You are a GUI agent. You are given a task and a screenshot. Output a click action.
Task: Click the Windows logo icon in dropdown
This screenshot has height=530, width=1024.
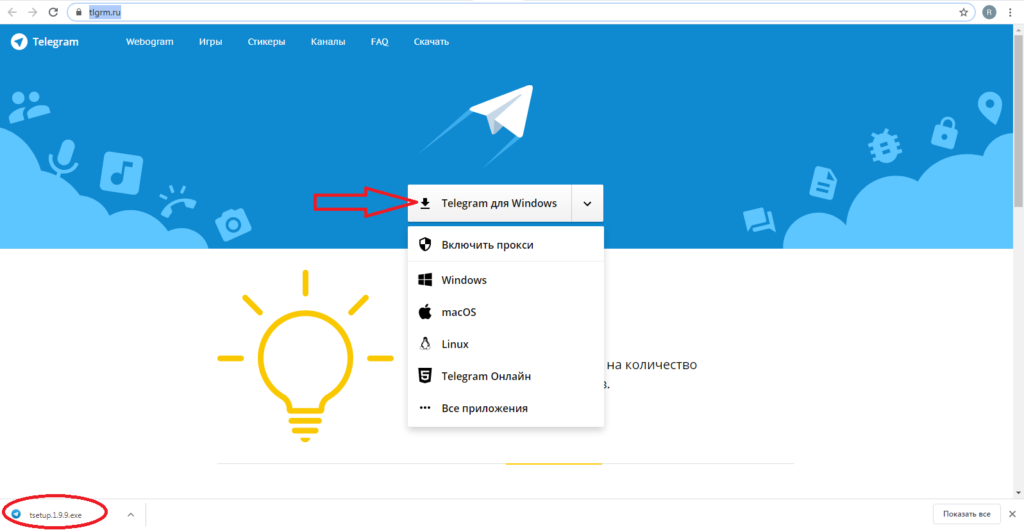(x=425, y=280)
